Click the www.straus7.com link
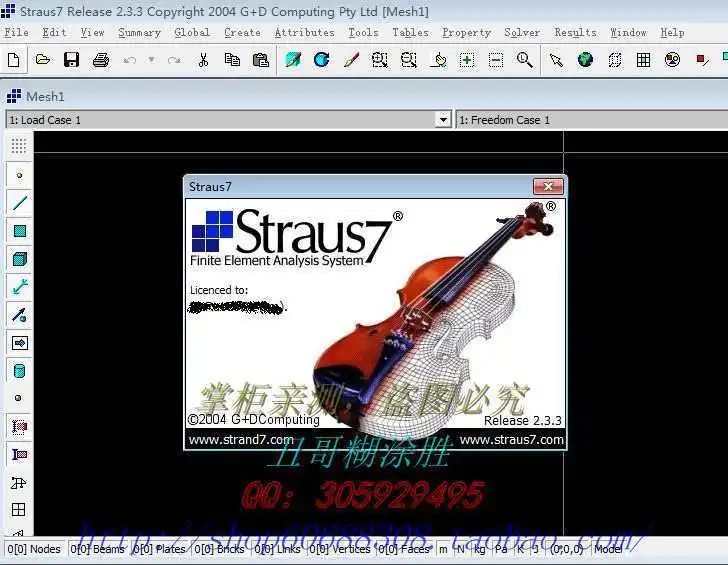 (x=511, y=439)
